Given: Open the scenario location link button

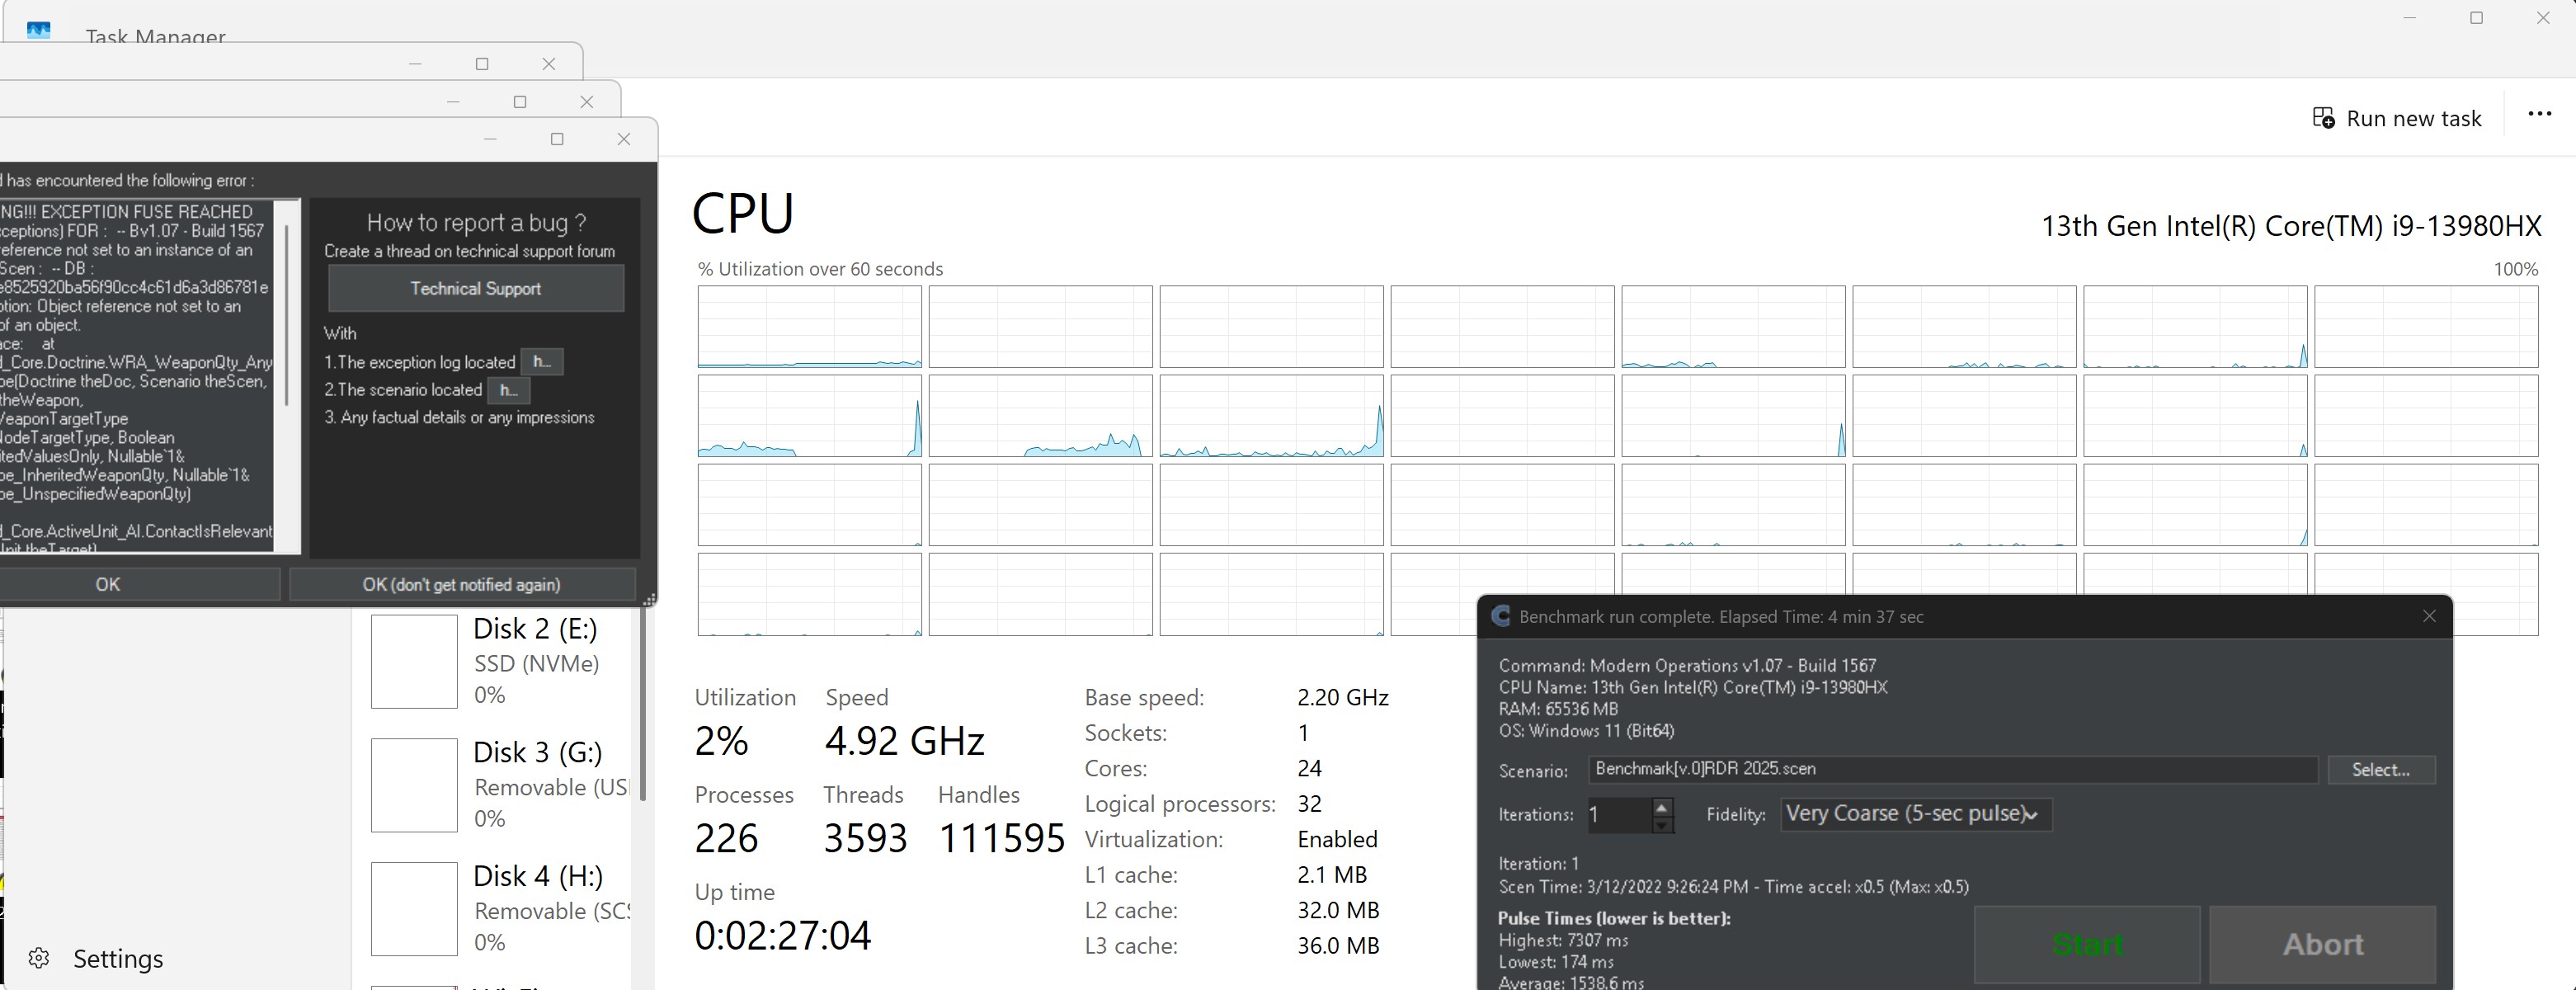Looking at the screenshot, I should click(509, 390).
